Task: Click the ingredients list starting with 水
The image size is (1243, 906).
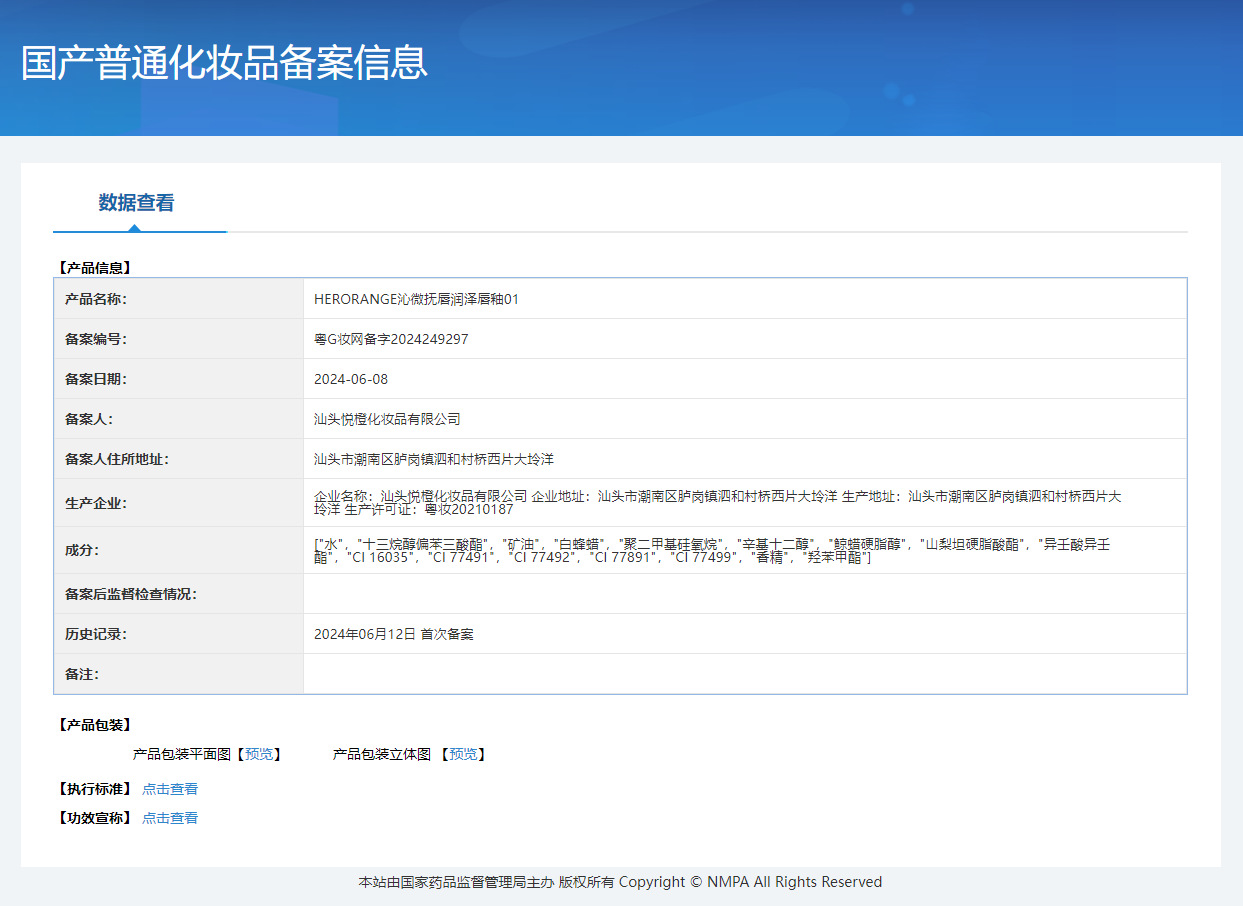Action: point(712,550)
